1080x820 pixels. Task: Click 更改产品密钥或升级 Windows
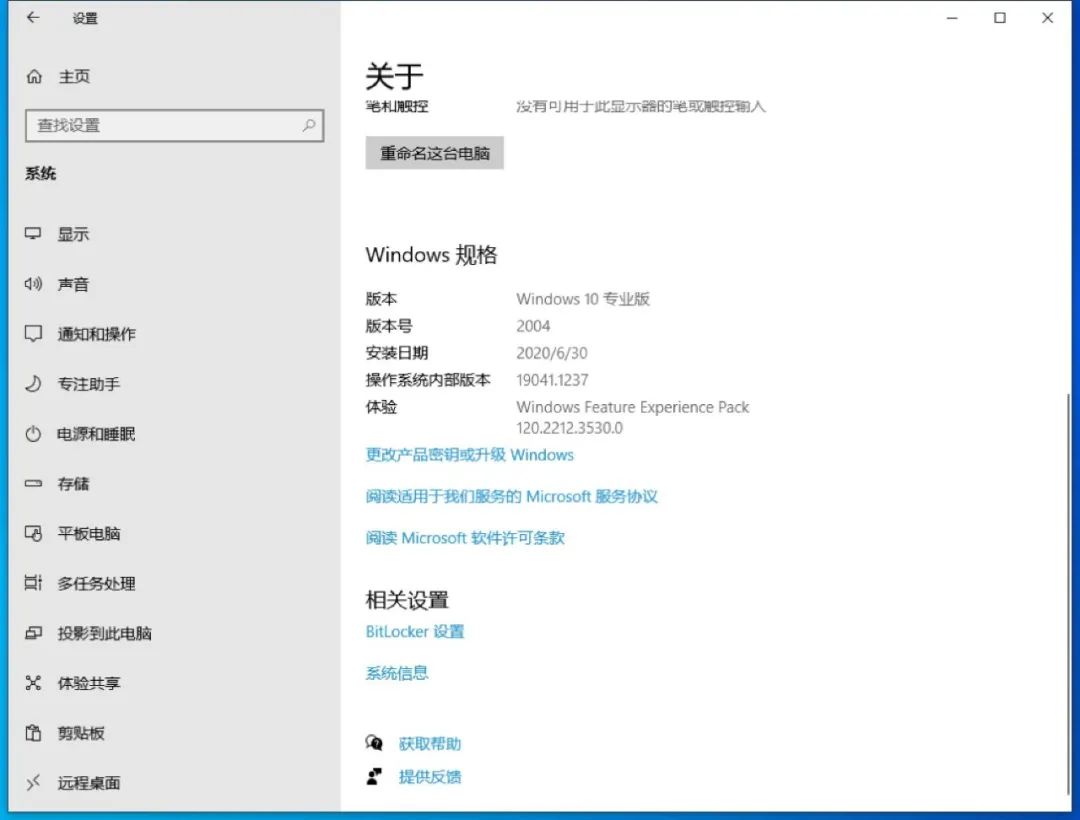click(x=468, y=455)
